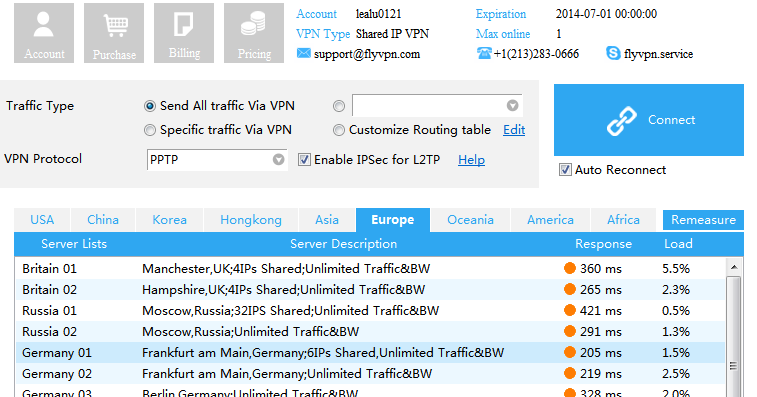Open the Help link
Viewport: 757px width, 397px height.
click(x=471, y=160)
